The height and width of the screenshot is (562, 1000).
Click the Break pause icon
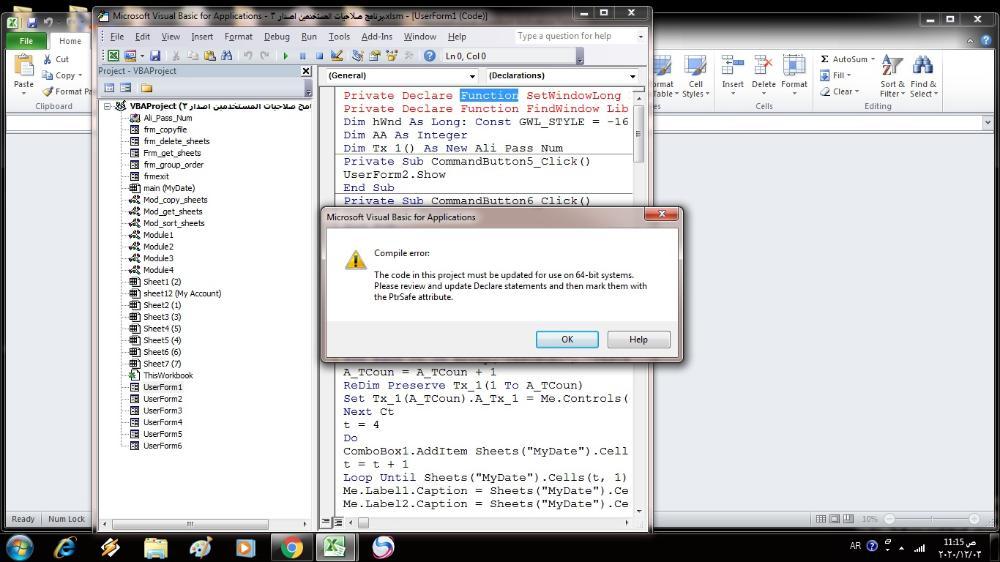(x=302, y=56)
